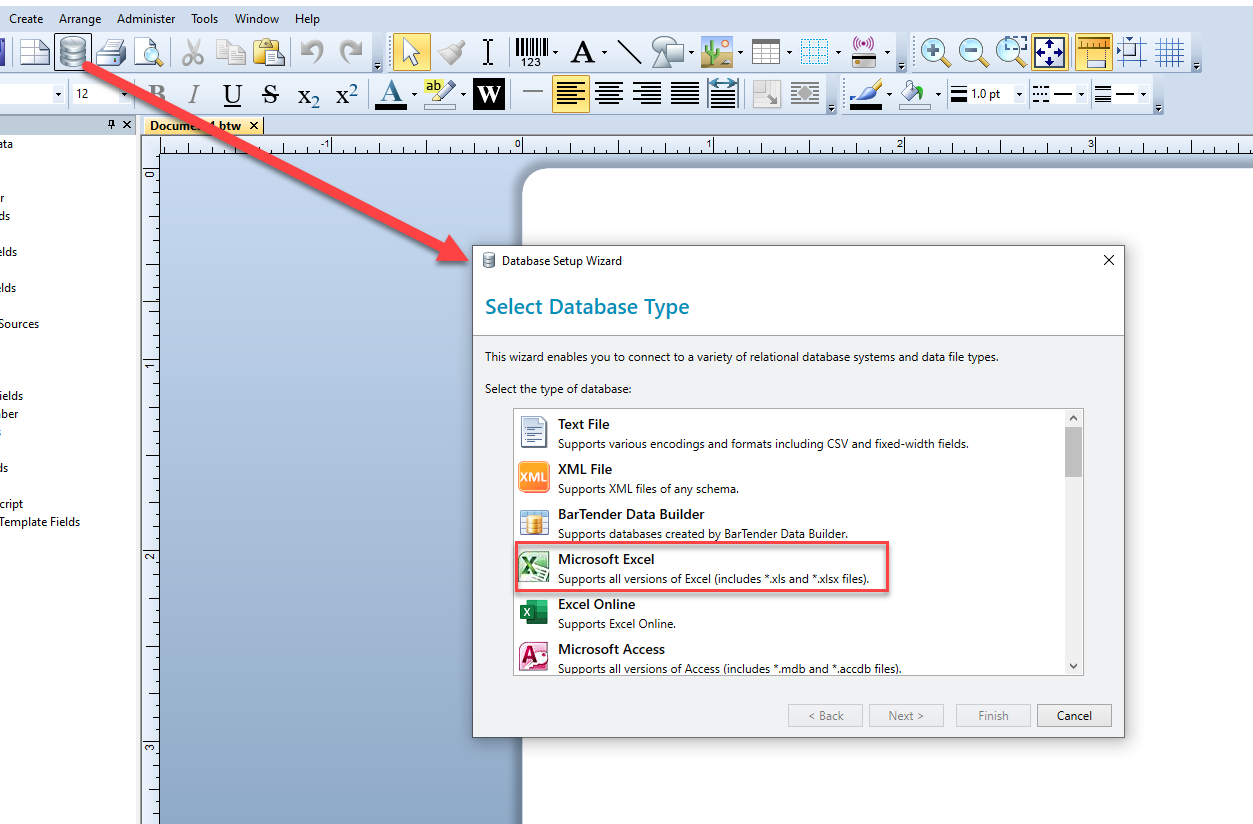Toggle the grid display icon
1253x824 pixels.
coord(1170,52)
